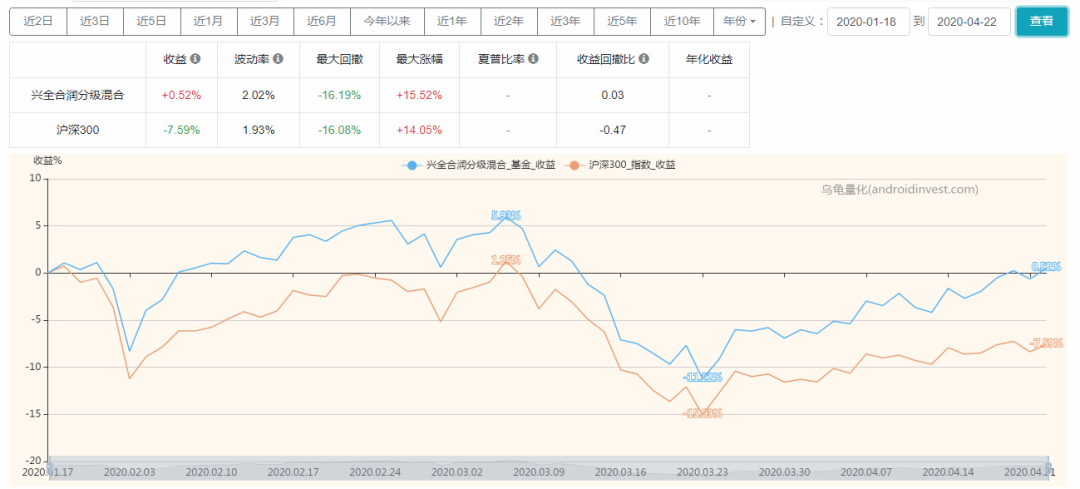The width and height of the screenshot is (1080, 489).
Task: Click the 沪深300 row label
Action: 78,130
